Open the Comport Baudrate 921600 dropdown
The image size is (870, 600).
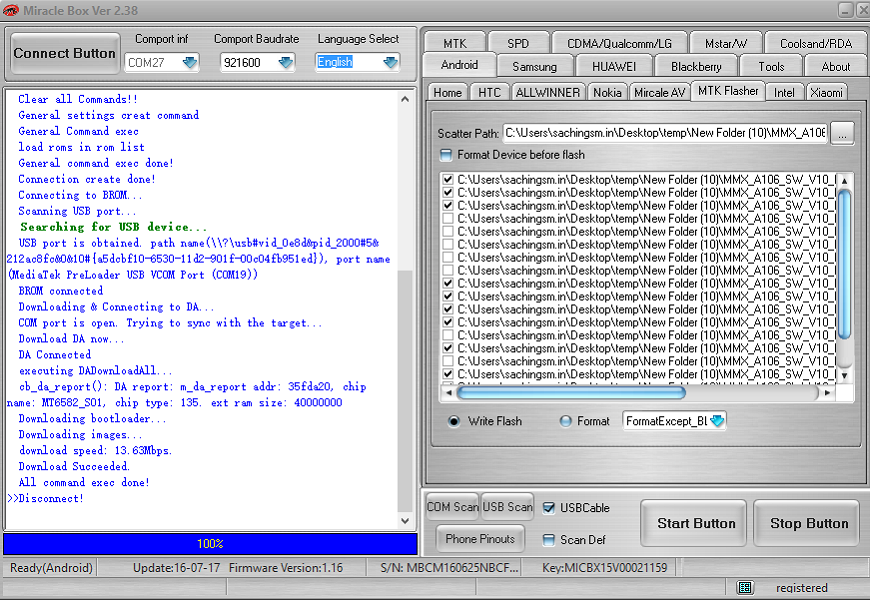[286, 62]
